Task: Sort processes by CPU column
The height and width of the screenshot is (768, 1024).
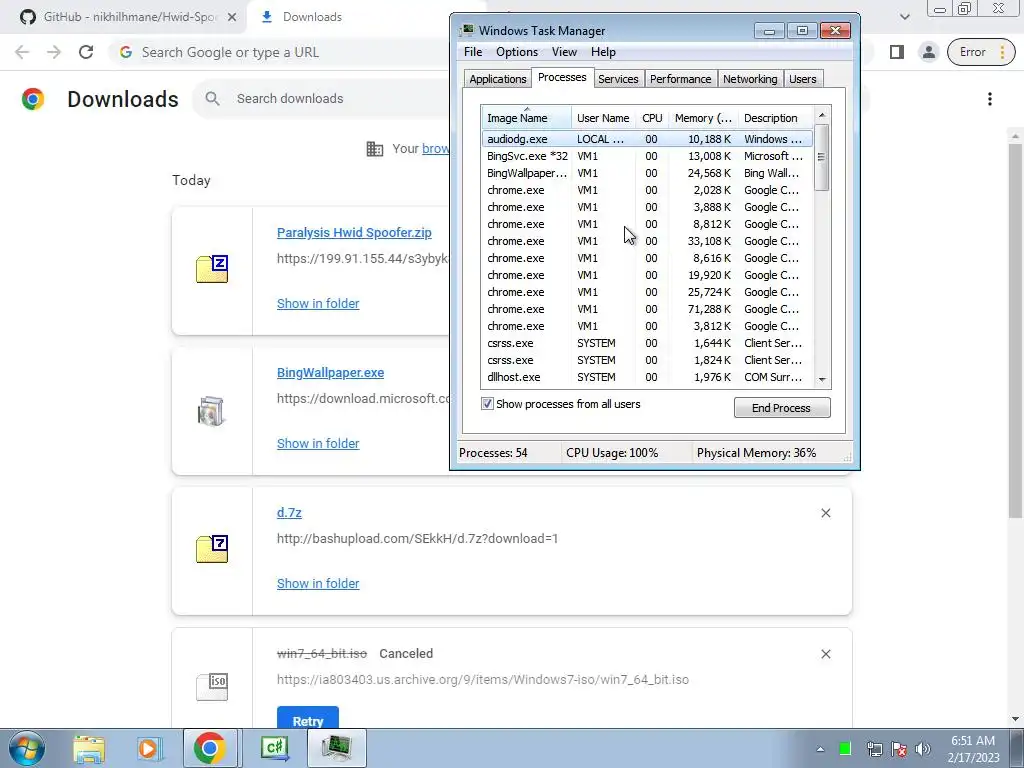Action: [652, 118]
